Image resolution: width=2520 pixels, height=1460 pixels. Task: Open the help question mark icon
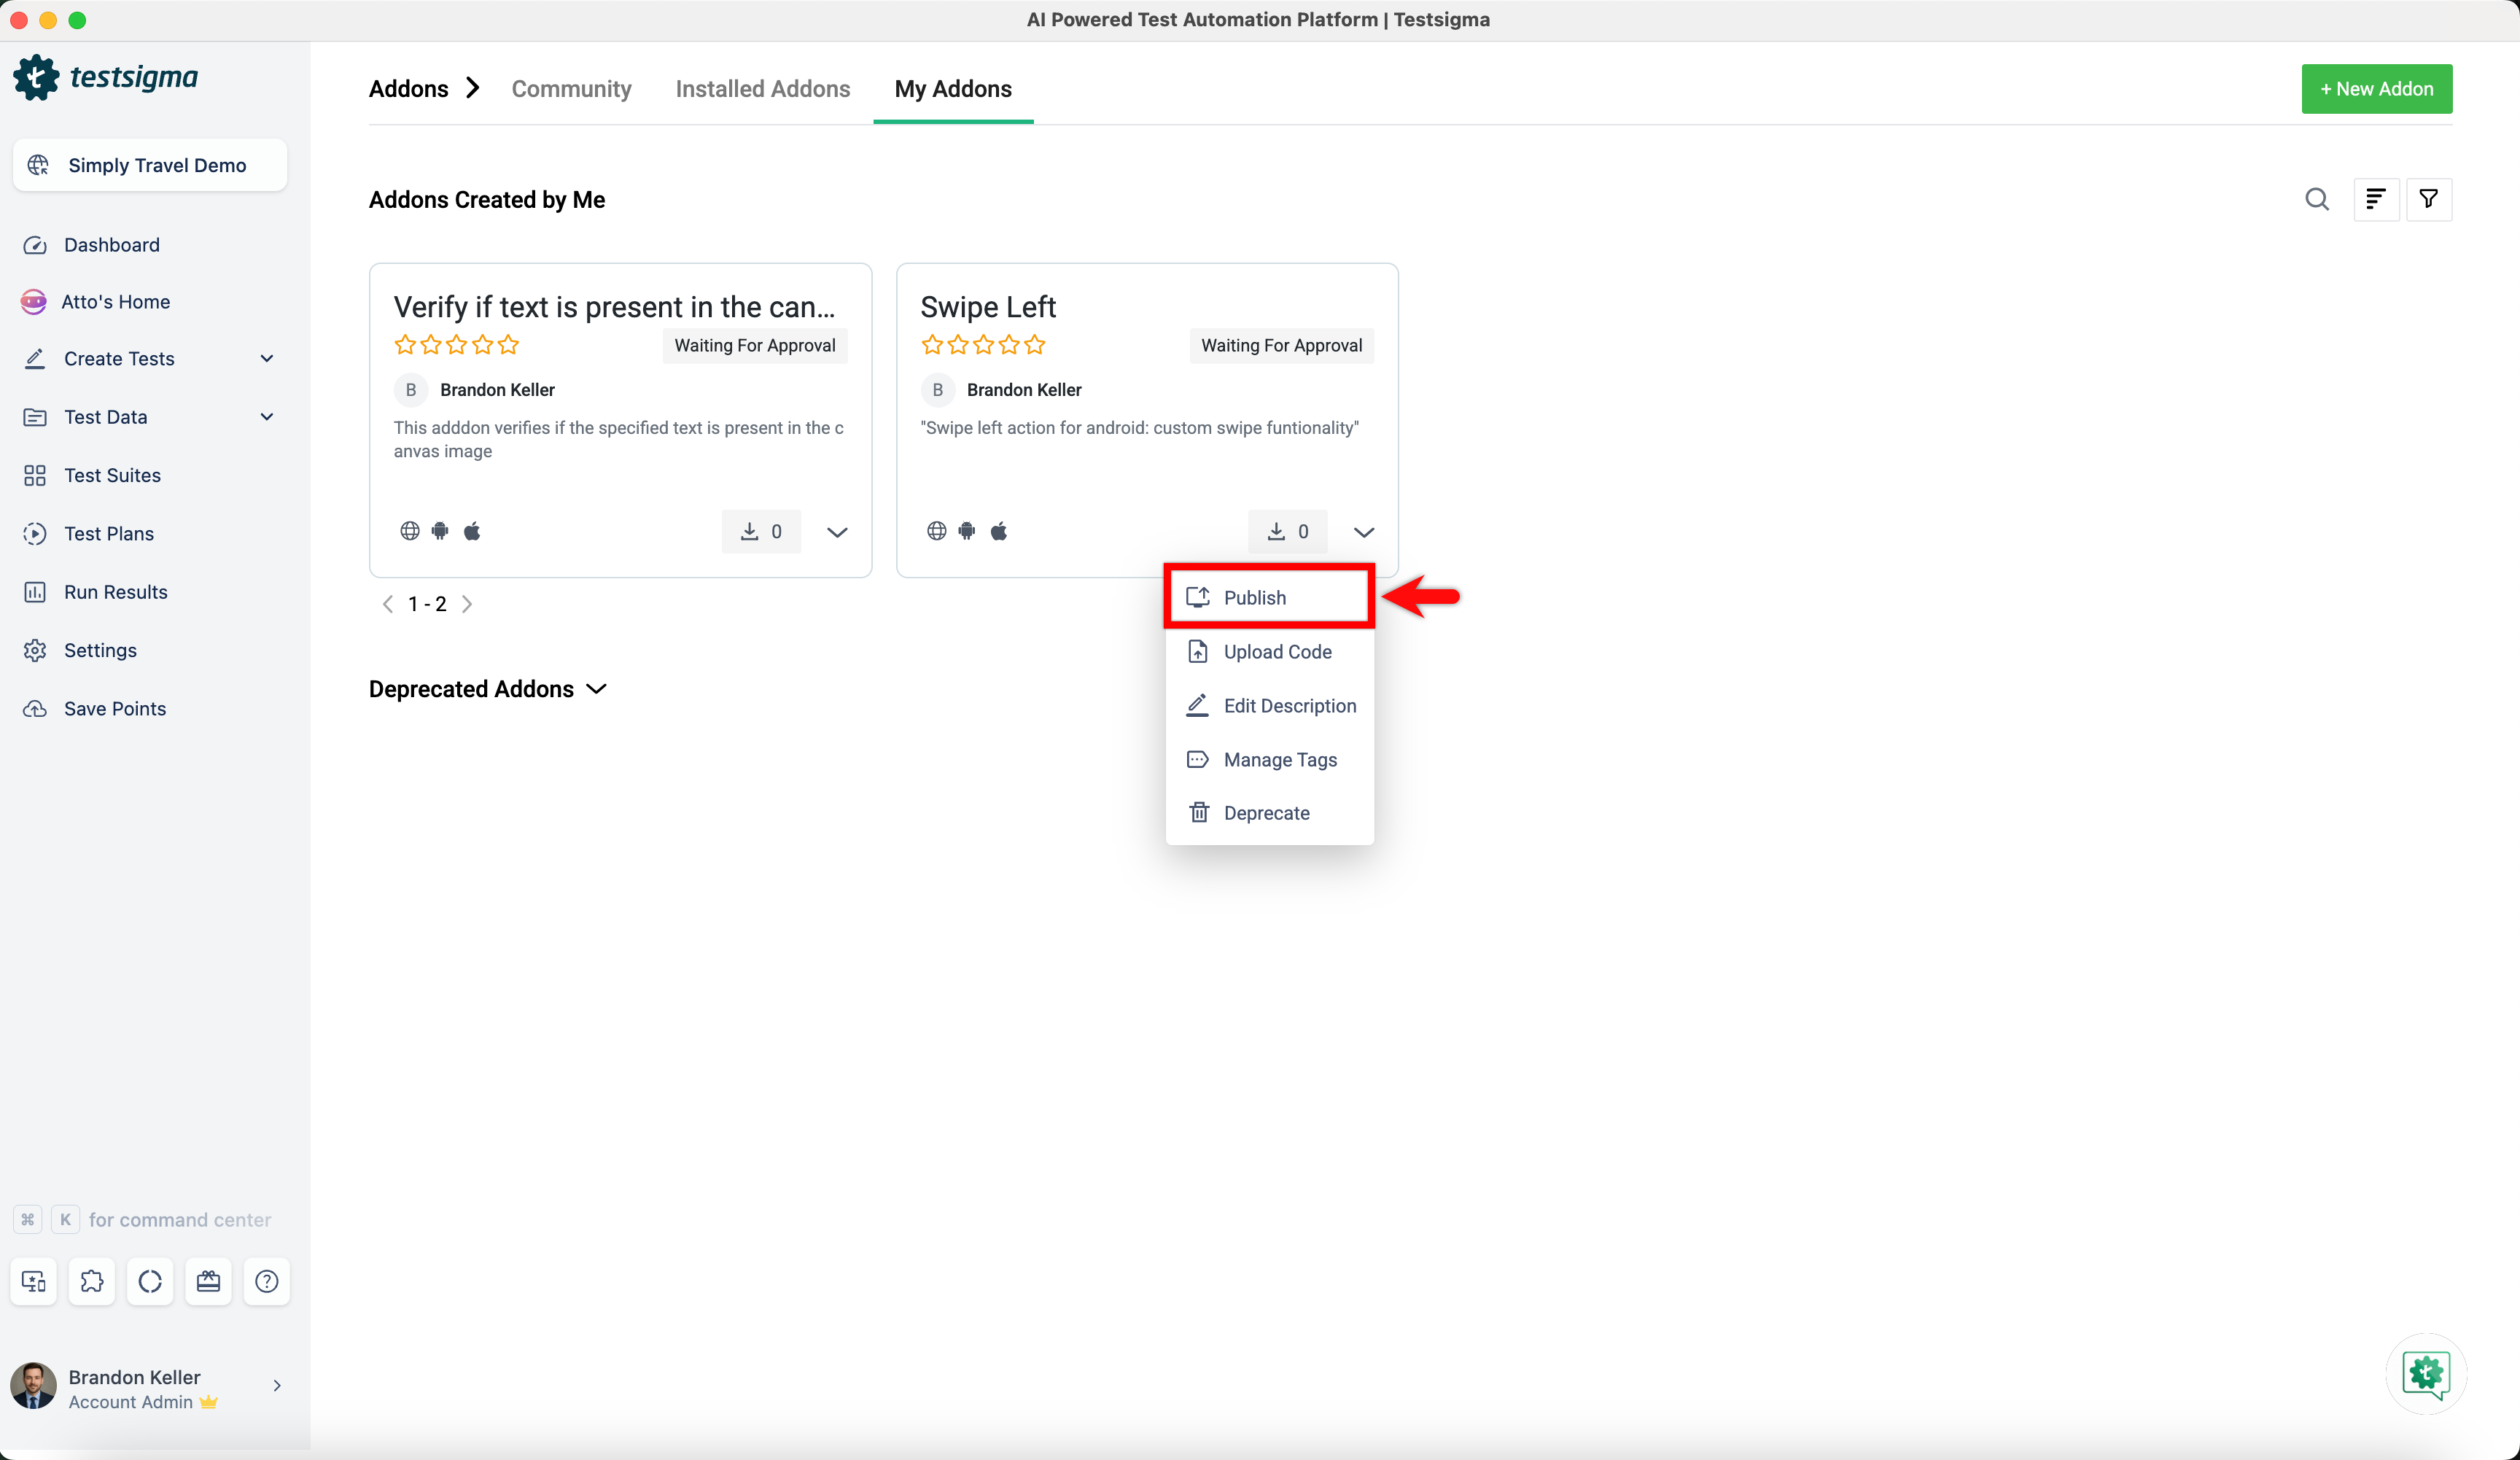(x=266, y=1281)
